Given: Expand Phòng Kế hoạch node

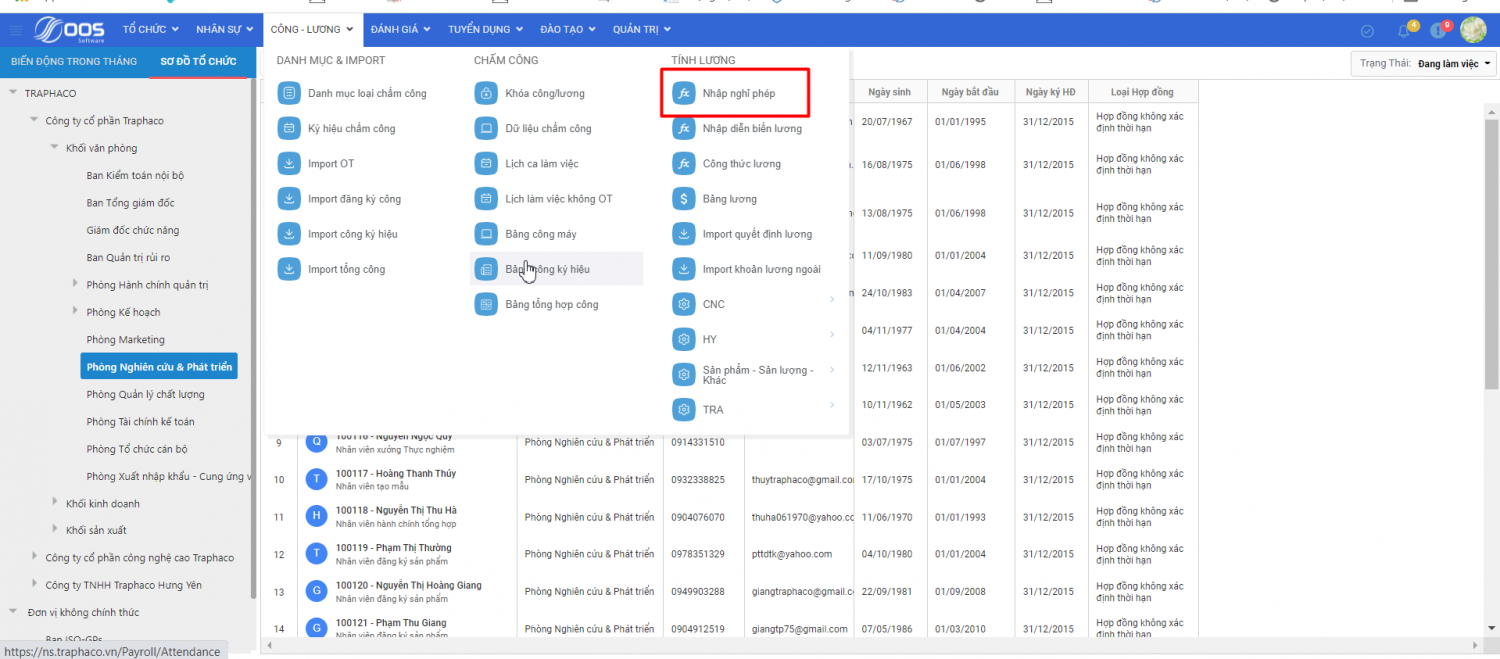Looking at the screenshot, I should [76, 311].
